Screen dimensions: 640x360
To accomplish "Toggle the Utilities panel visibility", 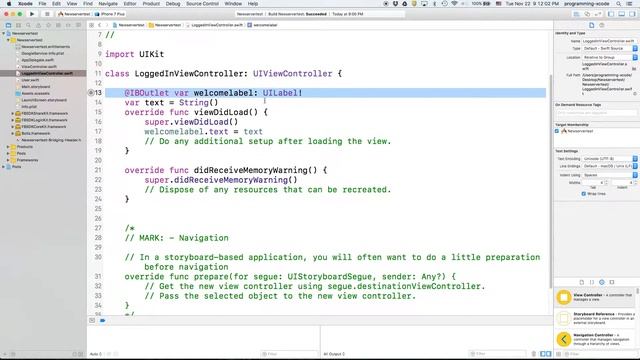I will pyautogui.click(x=632, y=14).
